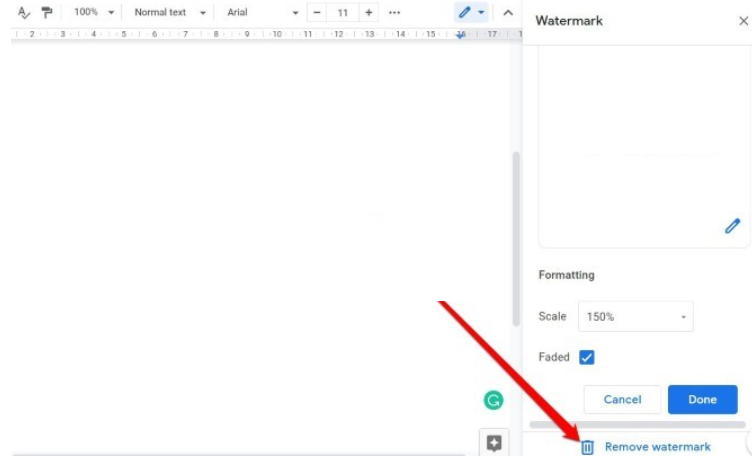The height and width of the screenshot is (456, 752).
Task: Open the three-dot more options menu
Action: pos(394,13)
